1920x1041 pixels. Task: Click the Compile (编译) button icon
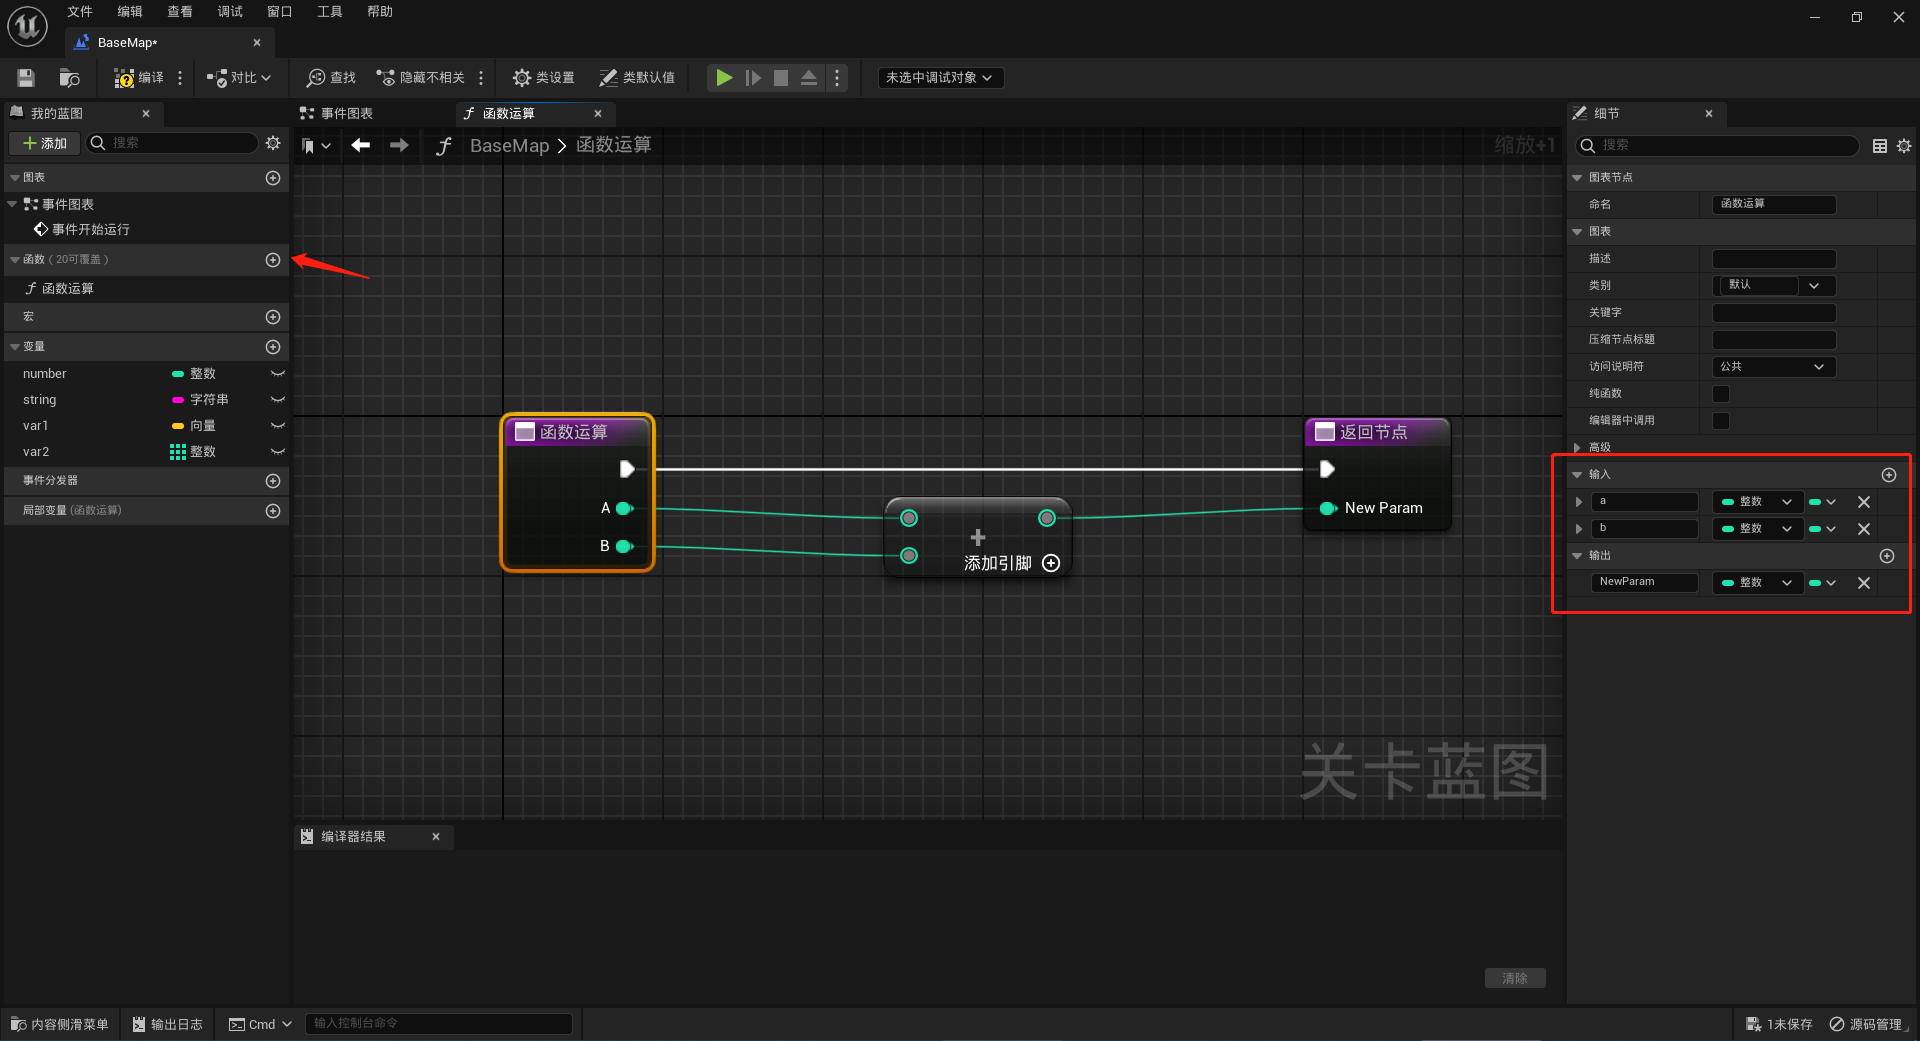[x=124, y=78]
